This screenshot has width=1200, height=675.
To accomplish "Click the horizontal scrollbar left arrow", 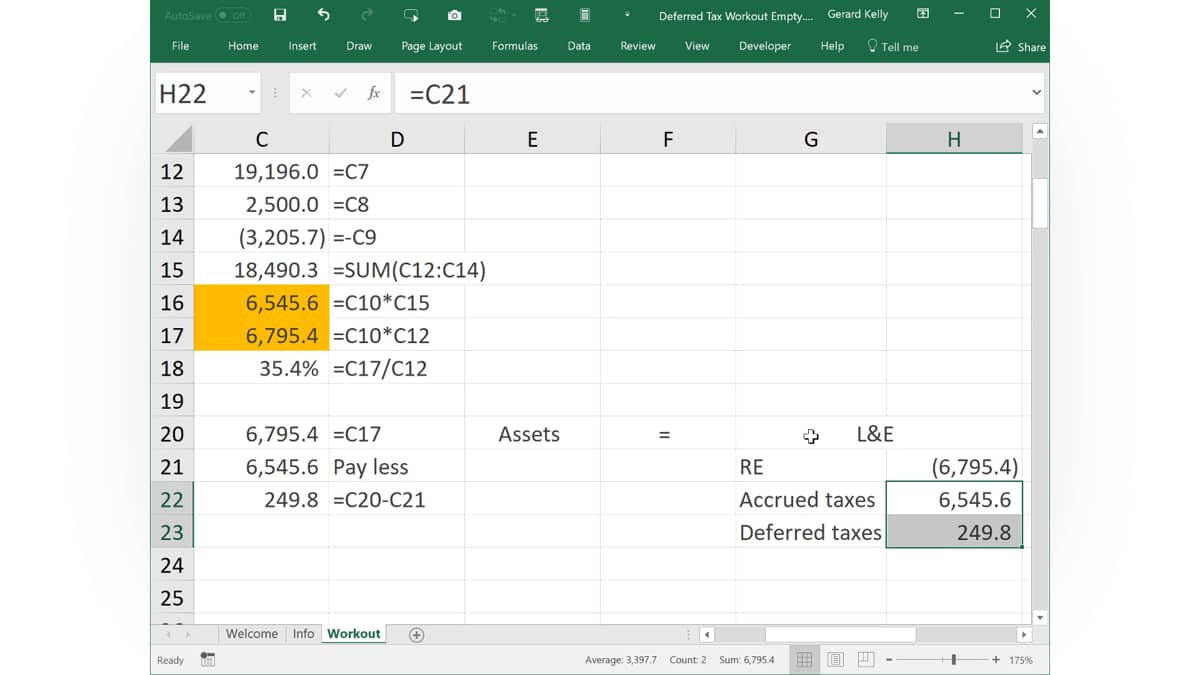I will (707, 634).
